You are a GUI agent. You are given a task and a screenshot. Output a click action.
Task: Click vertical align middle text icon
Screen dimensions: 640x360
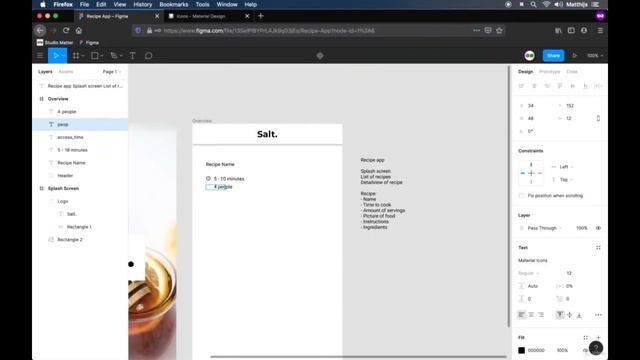click(570, 315)
